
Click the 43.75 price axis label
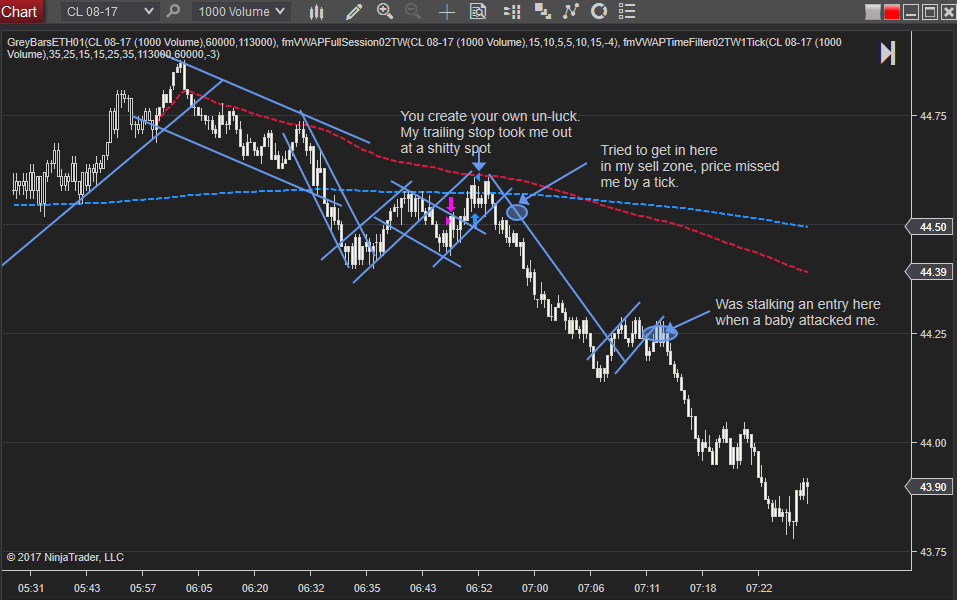[x=933, y=552]
